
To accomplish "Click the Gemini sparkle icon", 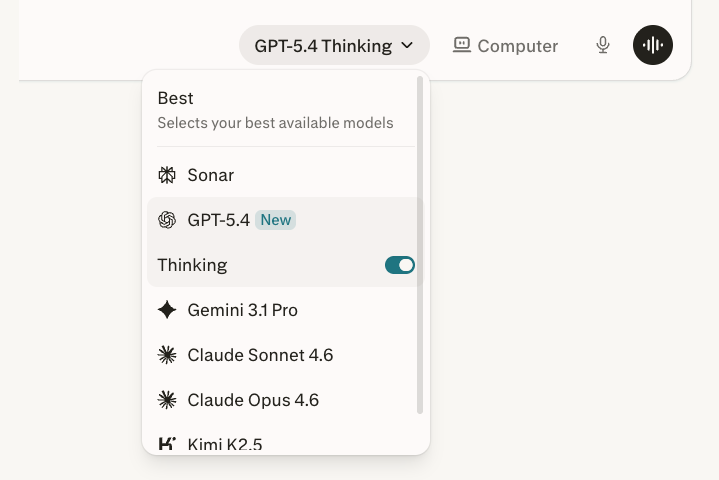I will [x=167, y=310].
